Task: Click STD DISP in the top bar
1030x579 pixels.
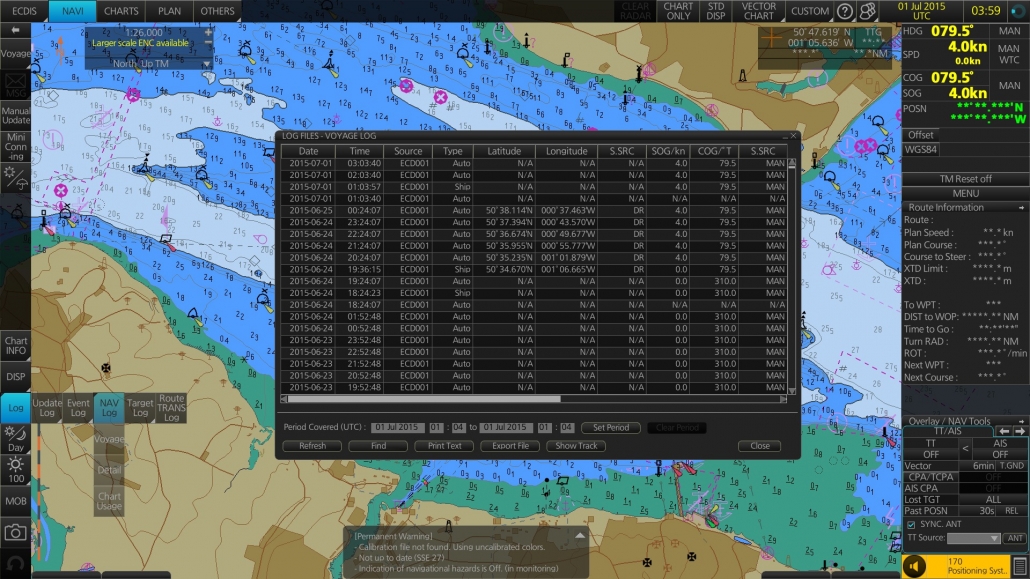Action: tap(716, 11)
